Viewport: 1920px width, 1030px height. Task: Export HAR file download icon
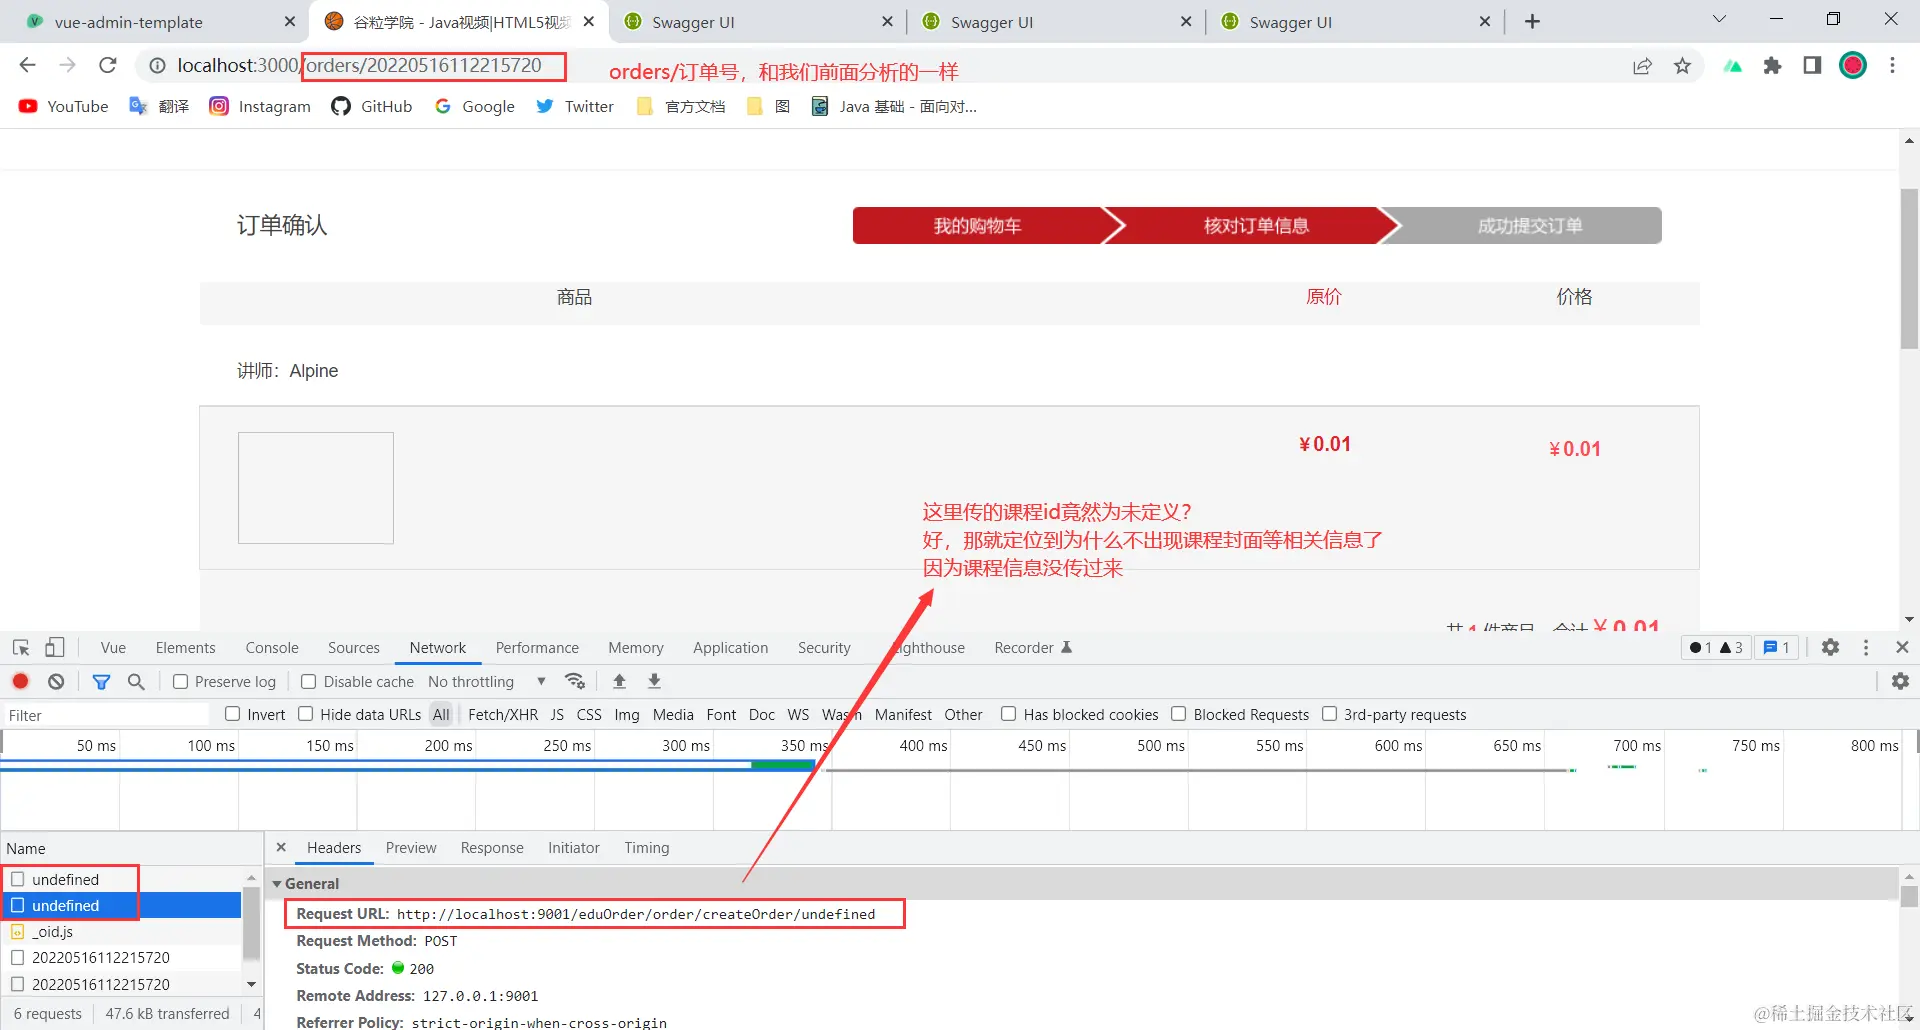[x=654, y=681]
